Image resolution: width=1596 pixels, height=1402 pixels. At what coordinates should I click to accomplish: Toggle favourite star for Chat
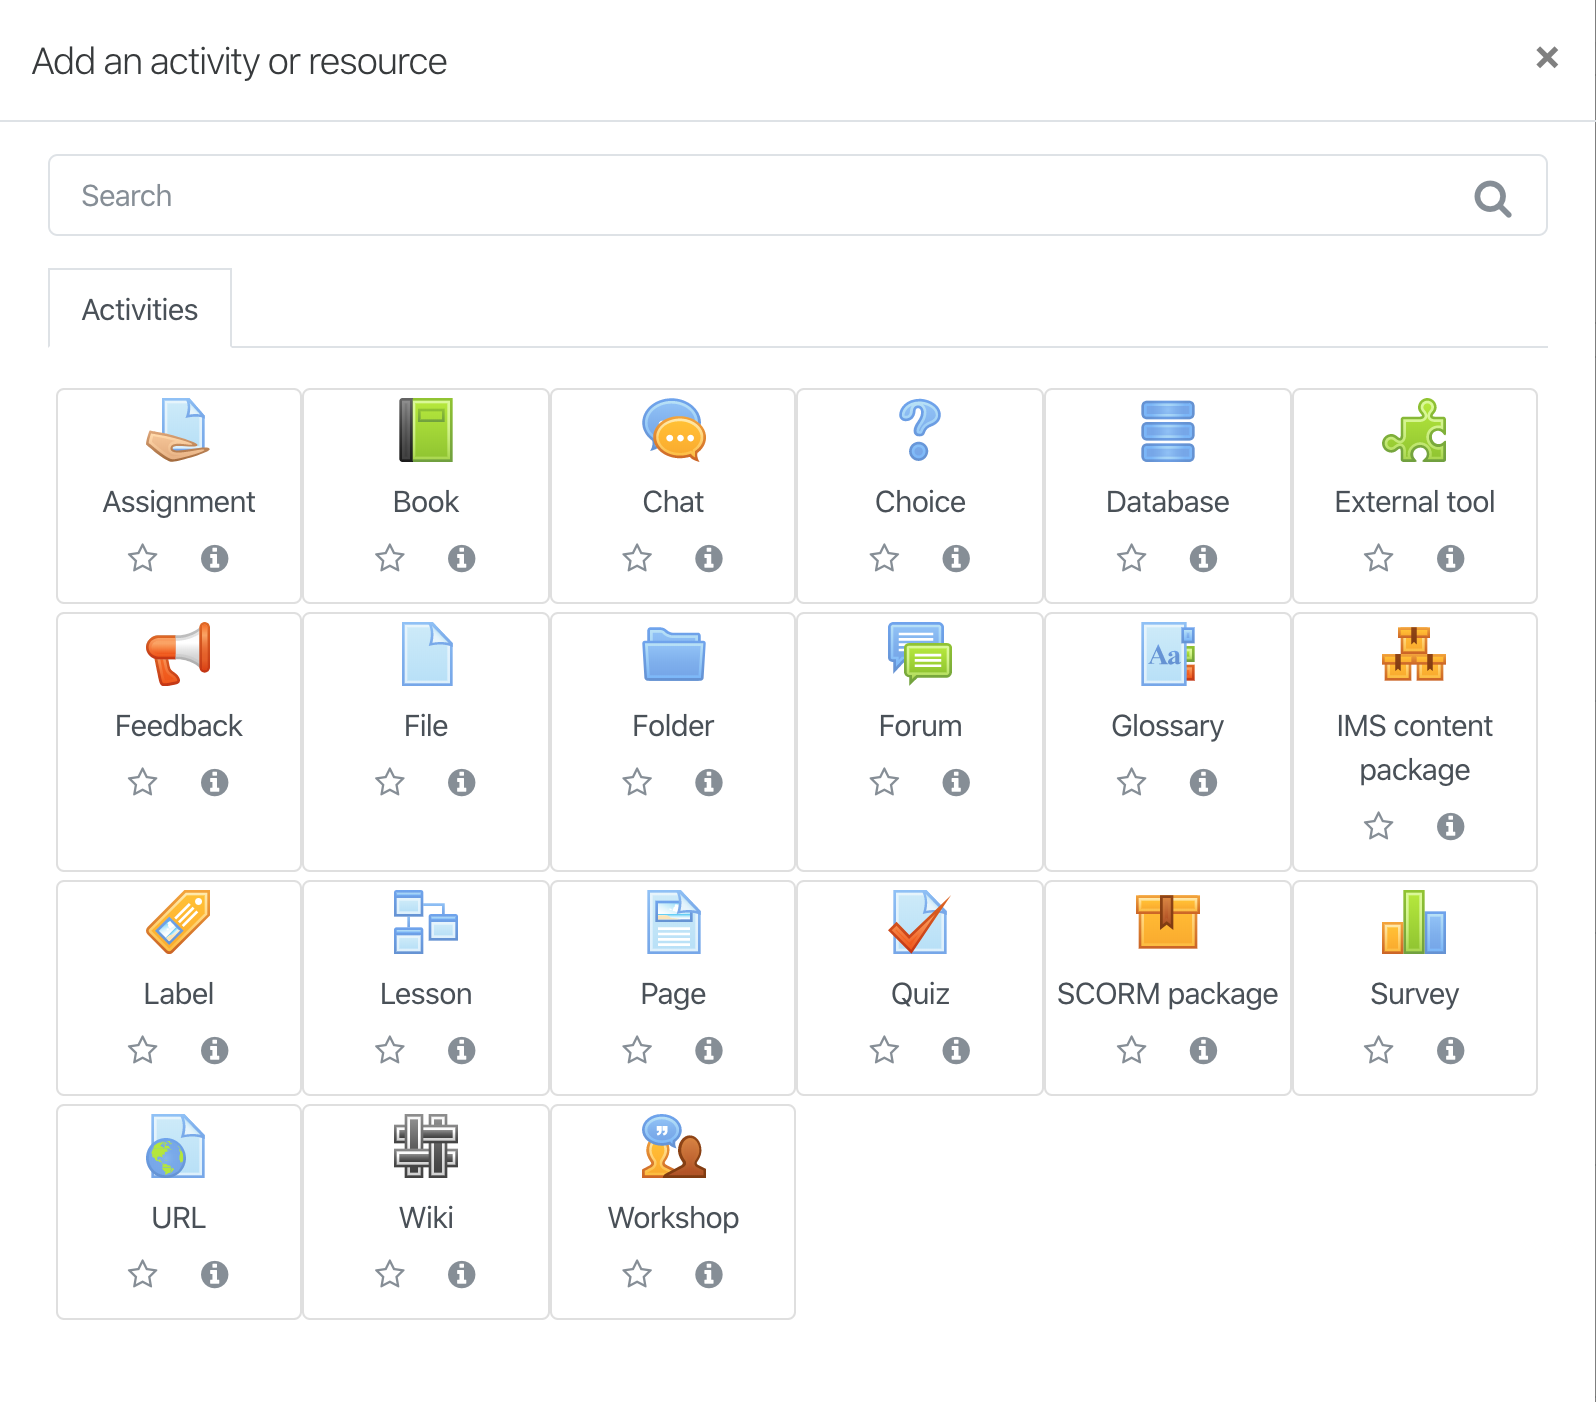tap(637, 558)
